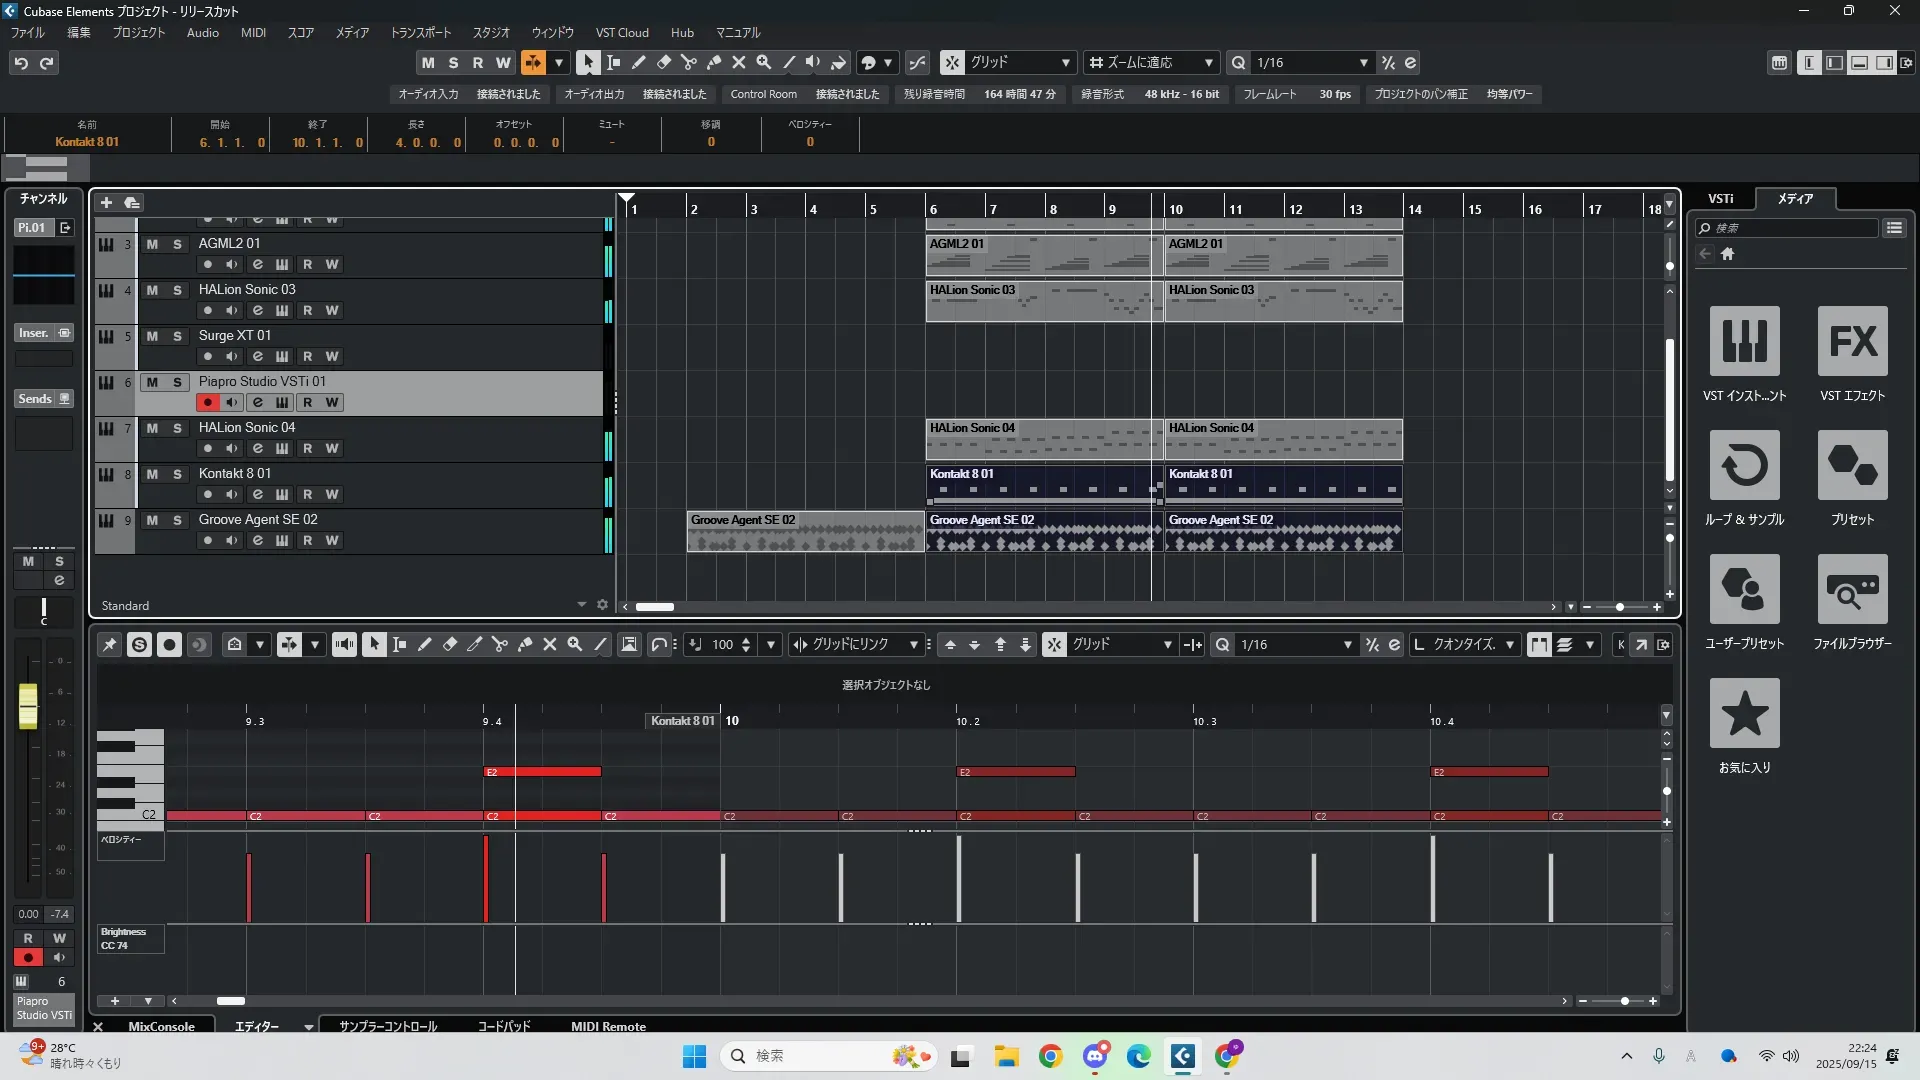The width and height of the screenshot is (1920, 1080).
Task: Mute the Kontakt 8 01 track
Action: (152, 474)
